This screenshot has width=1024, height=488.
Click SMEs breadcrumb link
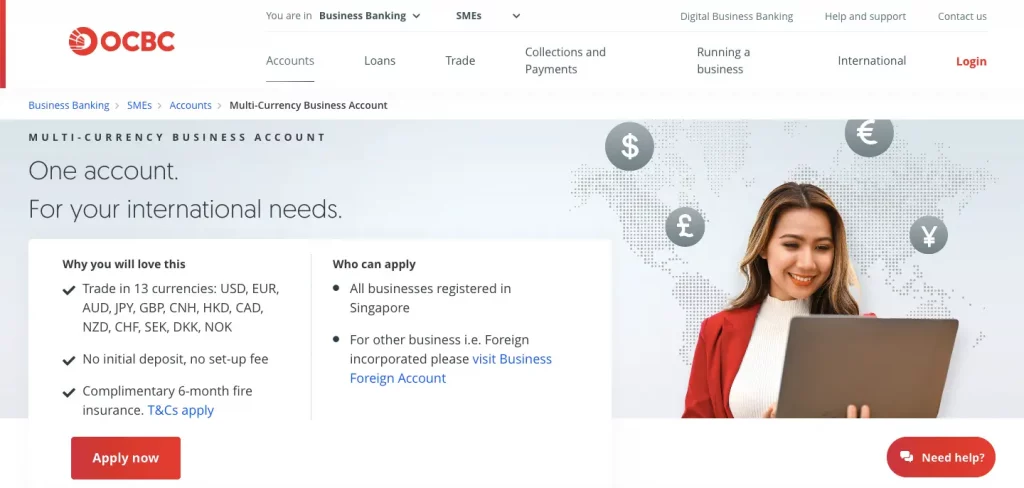(x=139, y=105)
